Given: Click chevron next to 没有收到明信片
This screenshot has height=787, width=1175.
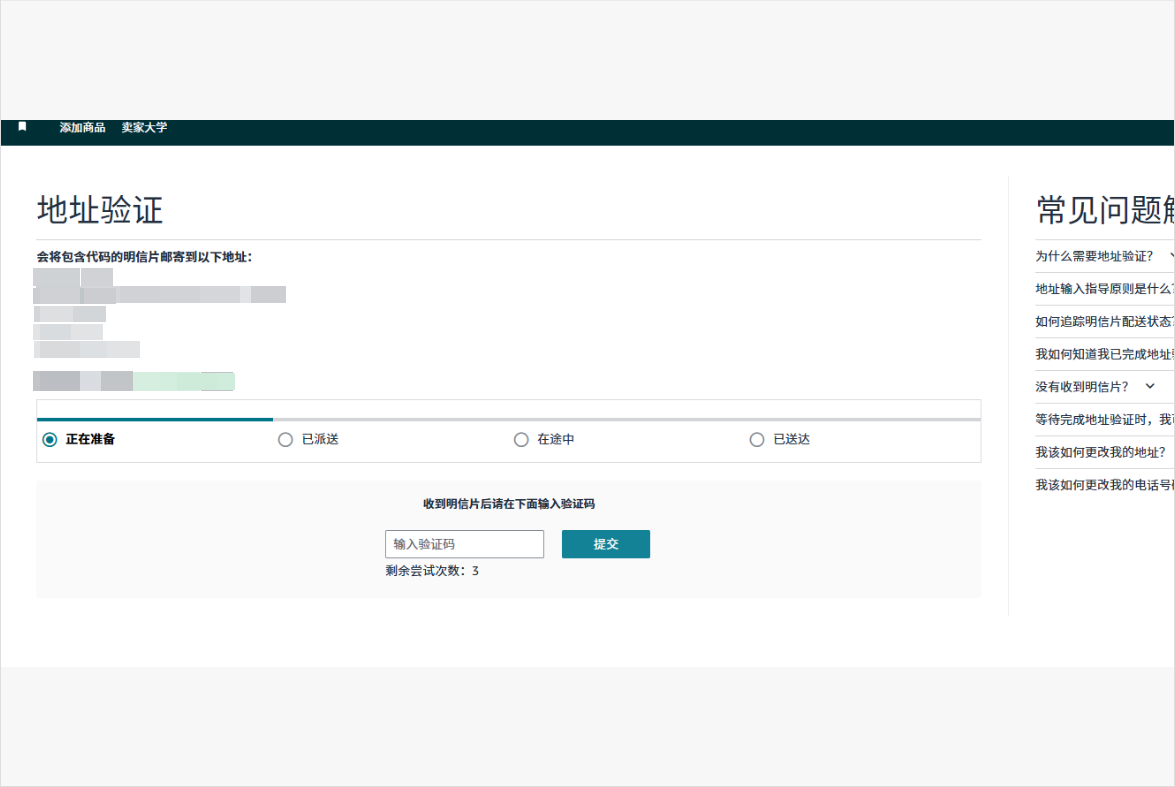Looking at the screenshot, I should [1150, 386].
